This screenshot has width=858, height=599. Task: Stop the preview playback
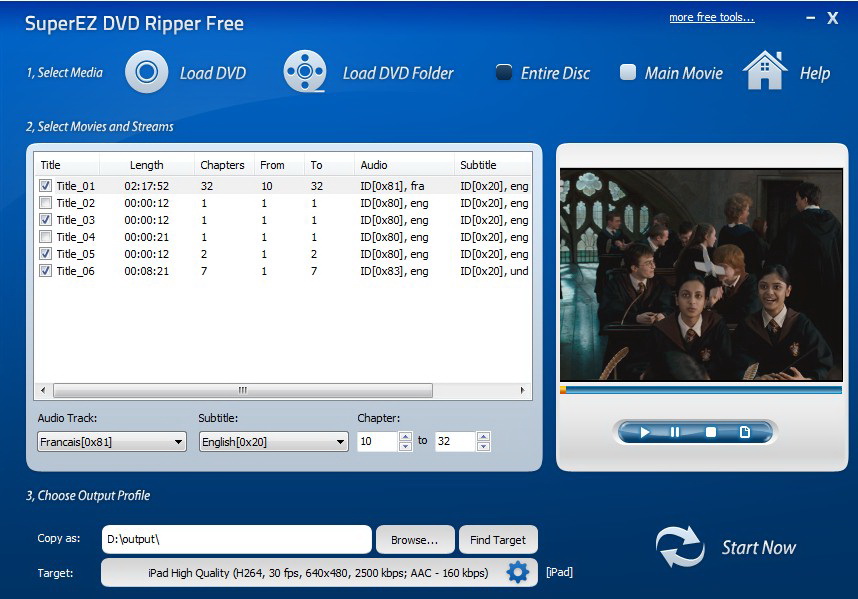(x=710, y=432)
